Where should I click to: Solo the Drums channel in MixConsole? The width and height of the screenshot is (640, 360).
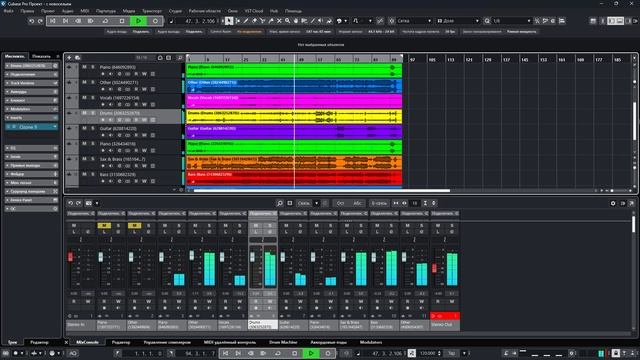pyautogui.click(x=269, y=225)
